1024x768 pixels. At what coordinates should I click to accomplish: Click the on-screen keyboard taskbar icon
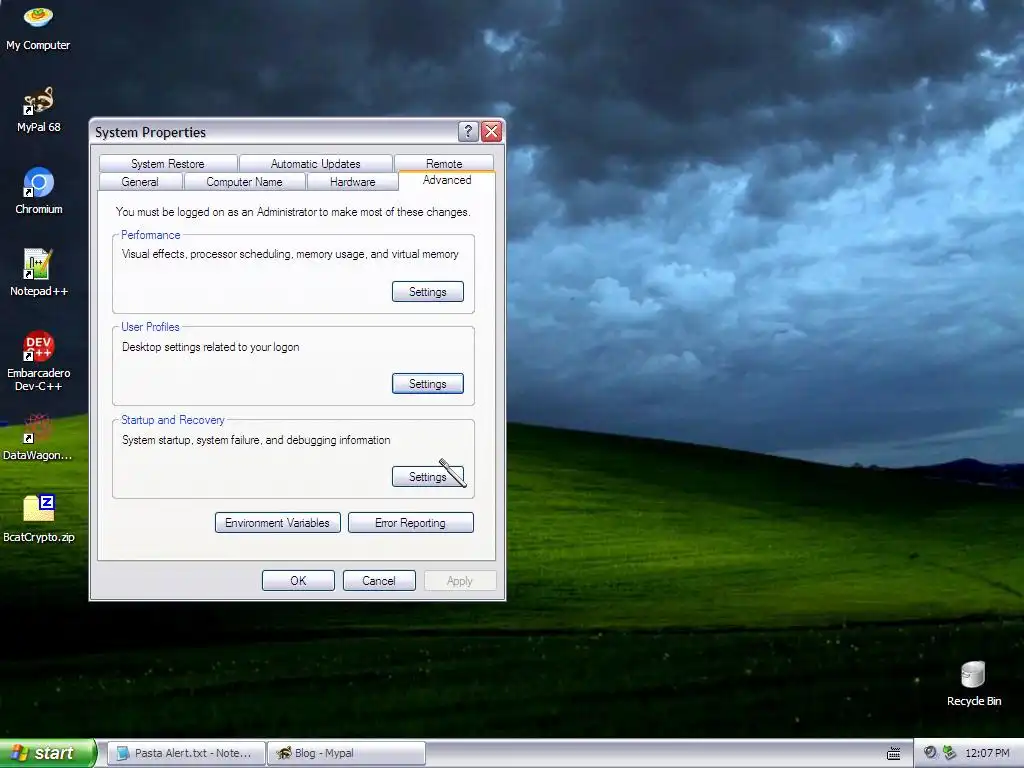(893, 754)
